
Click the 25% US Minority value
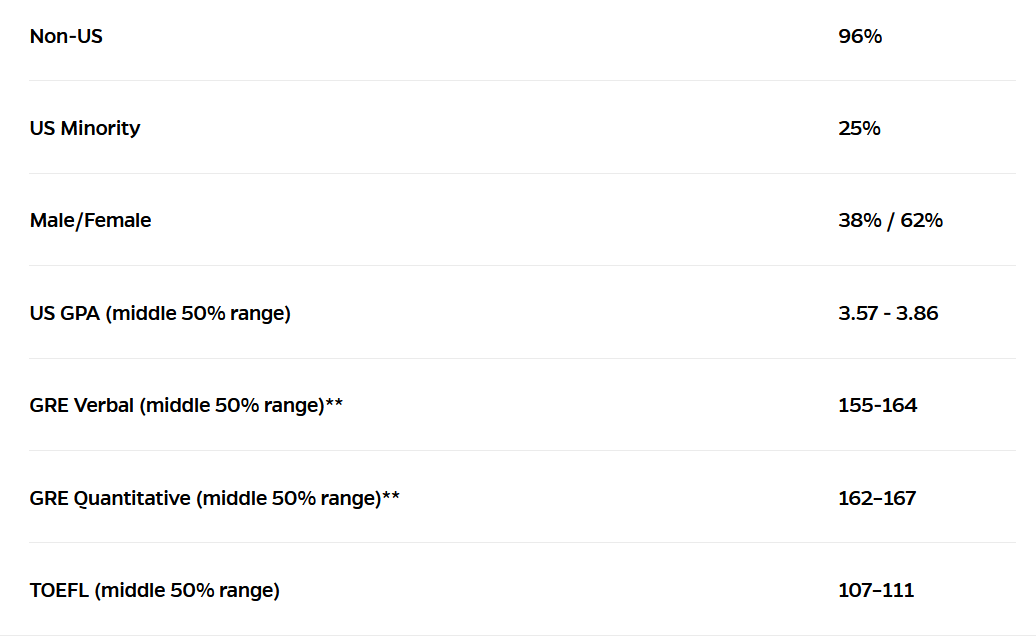click(x=859, y=128)
